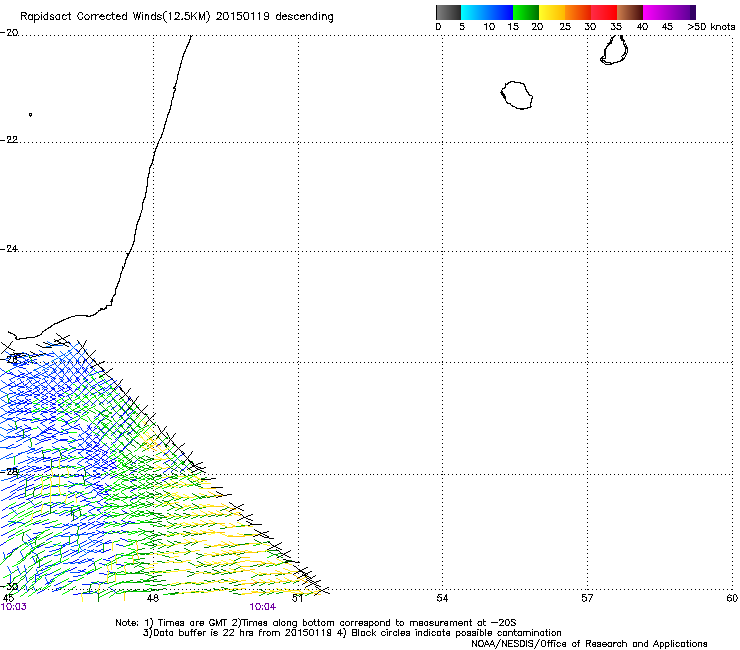
Task: Click the '>50 knots' legend label
Action: point(711,27)
